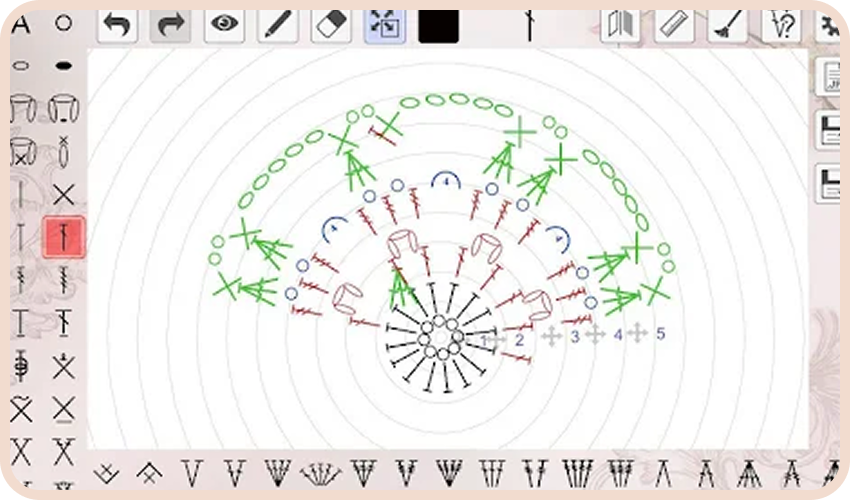Select the first plain inverted-V decrease symbol
Image resolution: width=850 pixels, height=500 pixels.
click(x=663, y=473)
